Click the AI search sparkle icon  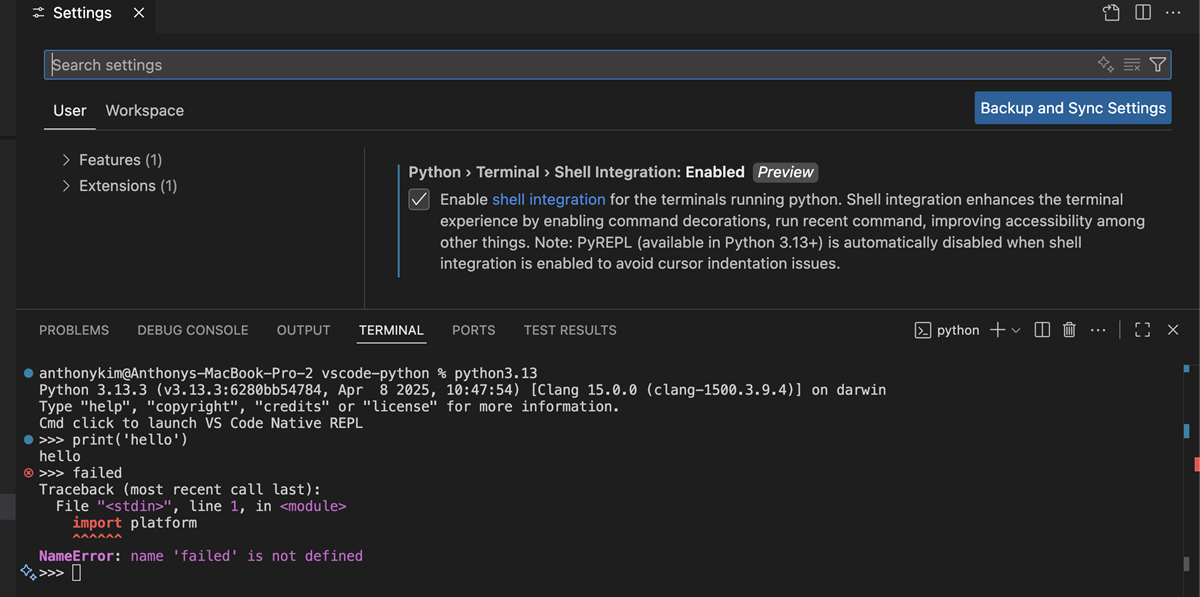[1105, 64]
